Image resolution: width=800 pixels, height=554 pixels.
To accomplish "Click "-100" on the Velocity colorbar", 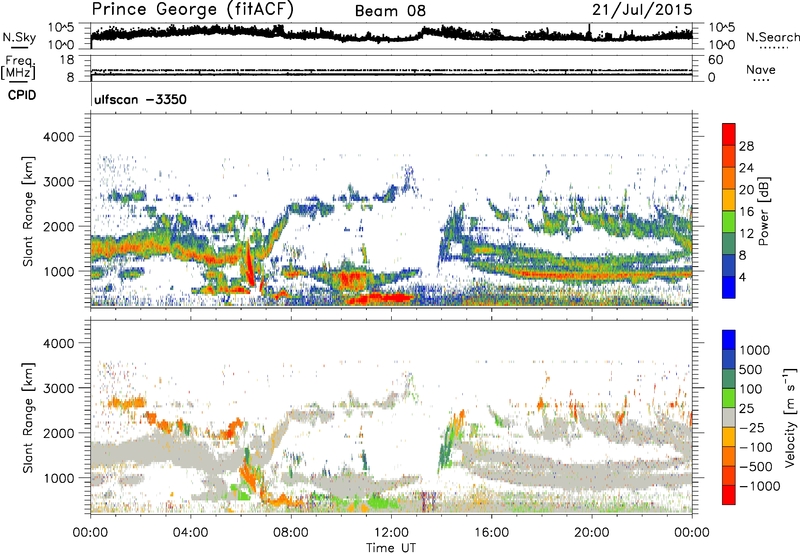I will (x=755, y=447).
